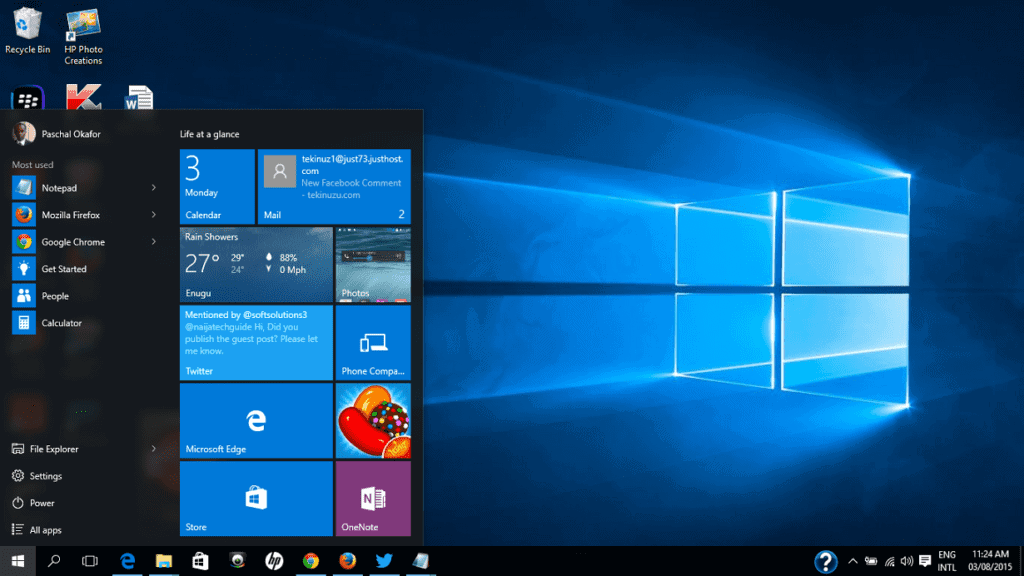
Task: Open the camera app taskbar icon
Action: click(x=237, y=561)
